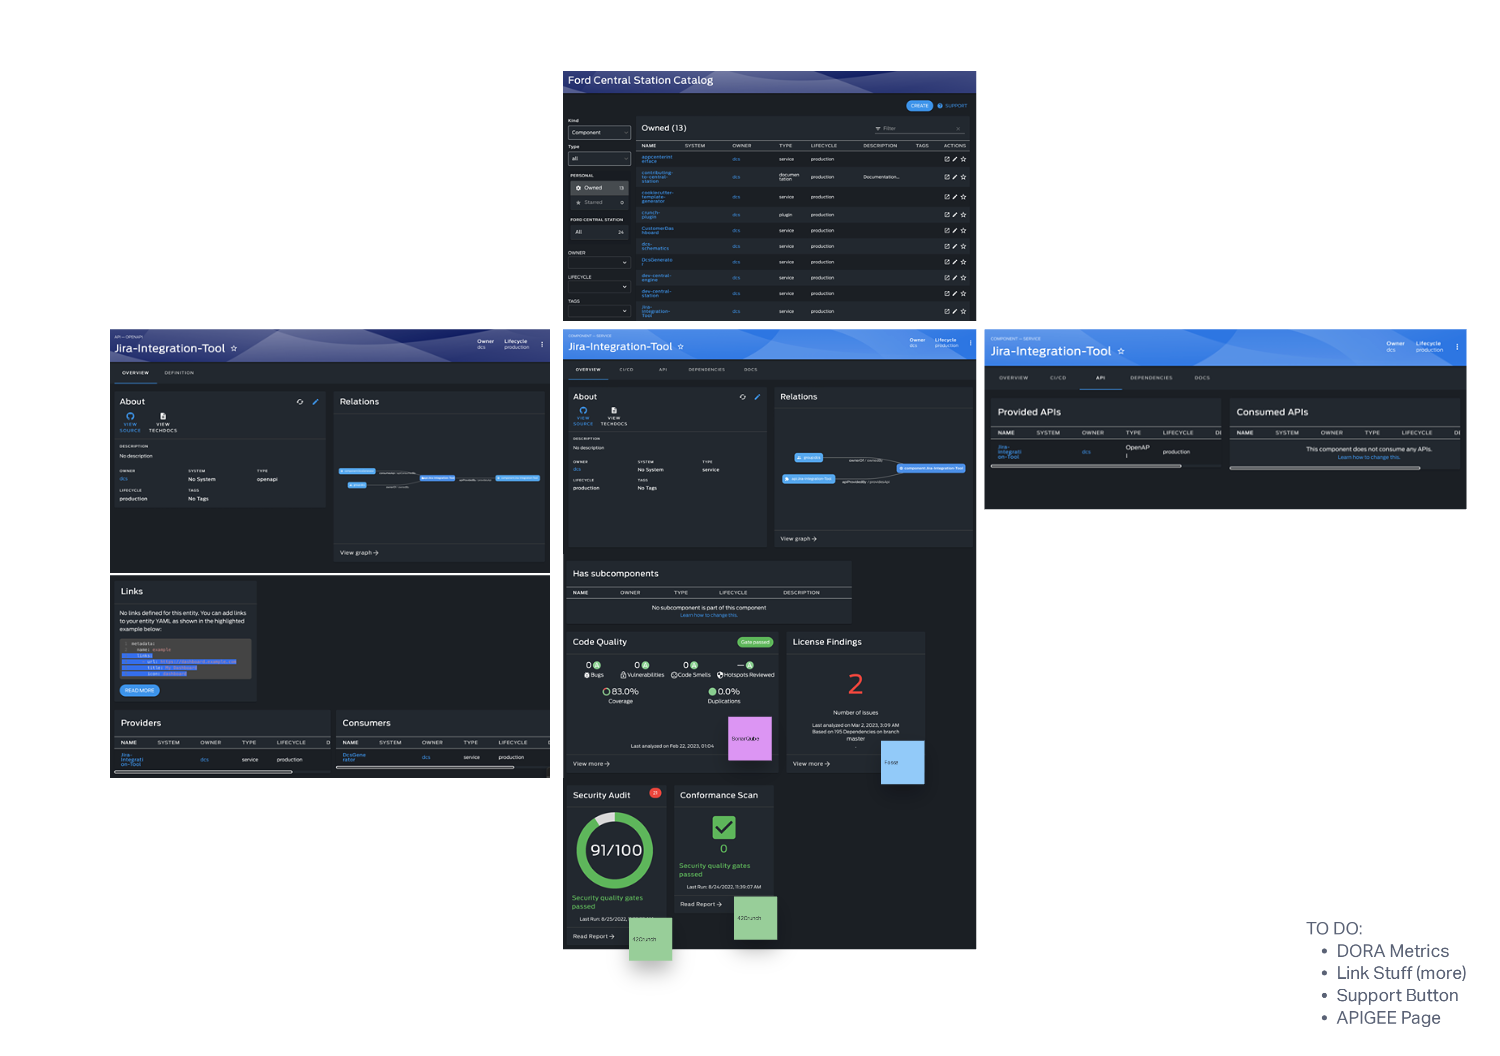This screenshot has width=1500, height=1056.
Task: Select the All Ford Central Station filter
Action: 599,232
